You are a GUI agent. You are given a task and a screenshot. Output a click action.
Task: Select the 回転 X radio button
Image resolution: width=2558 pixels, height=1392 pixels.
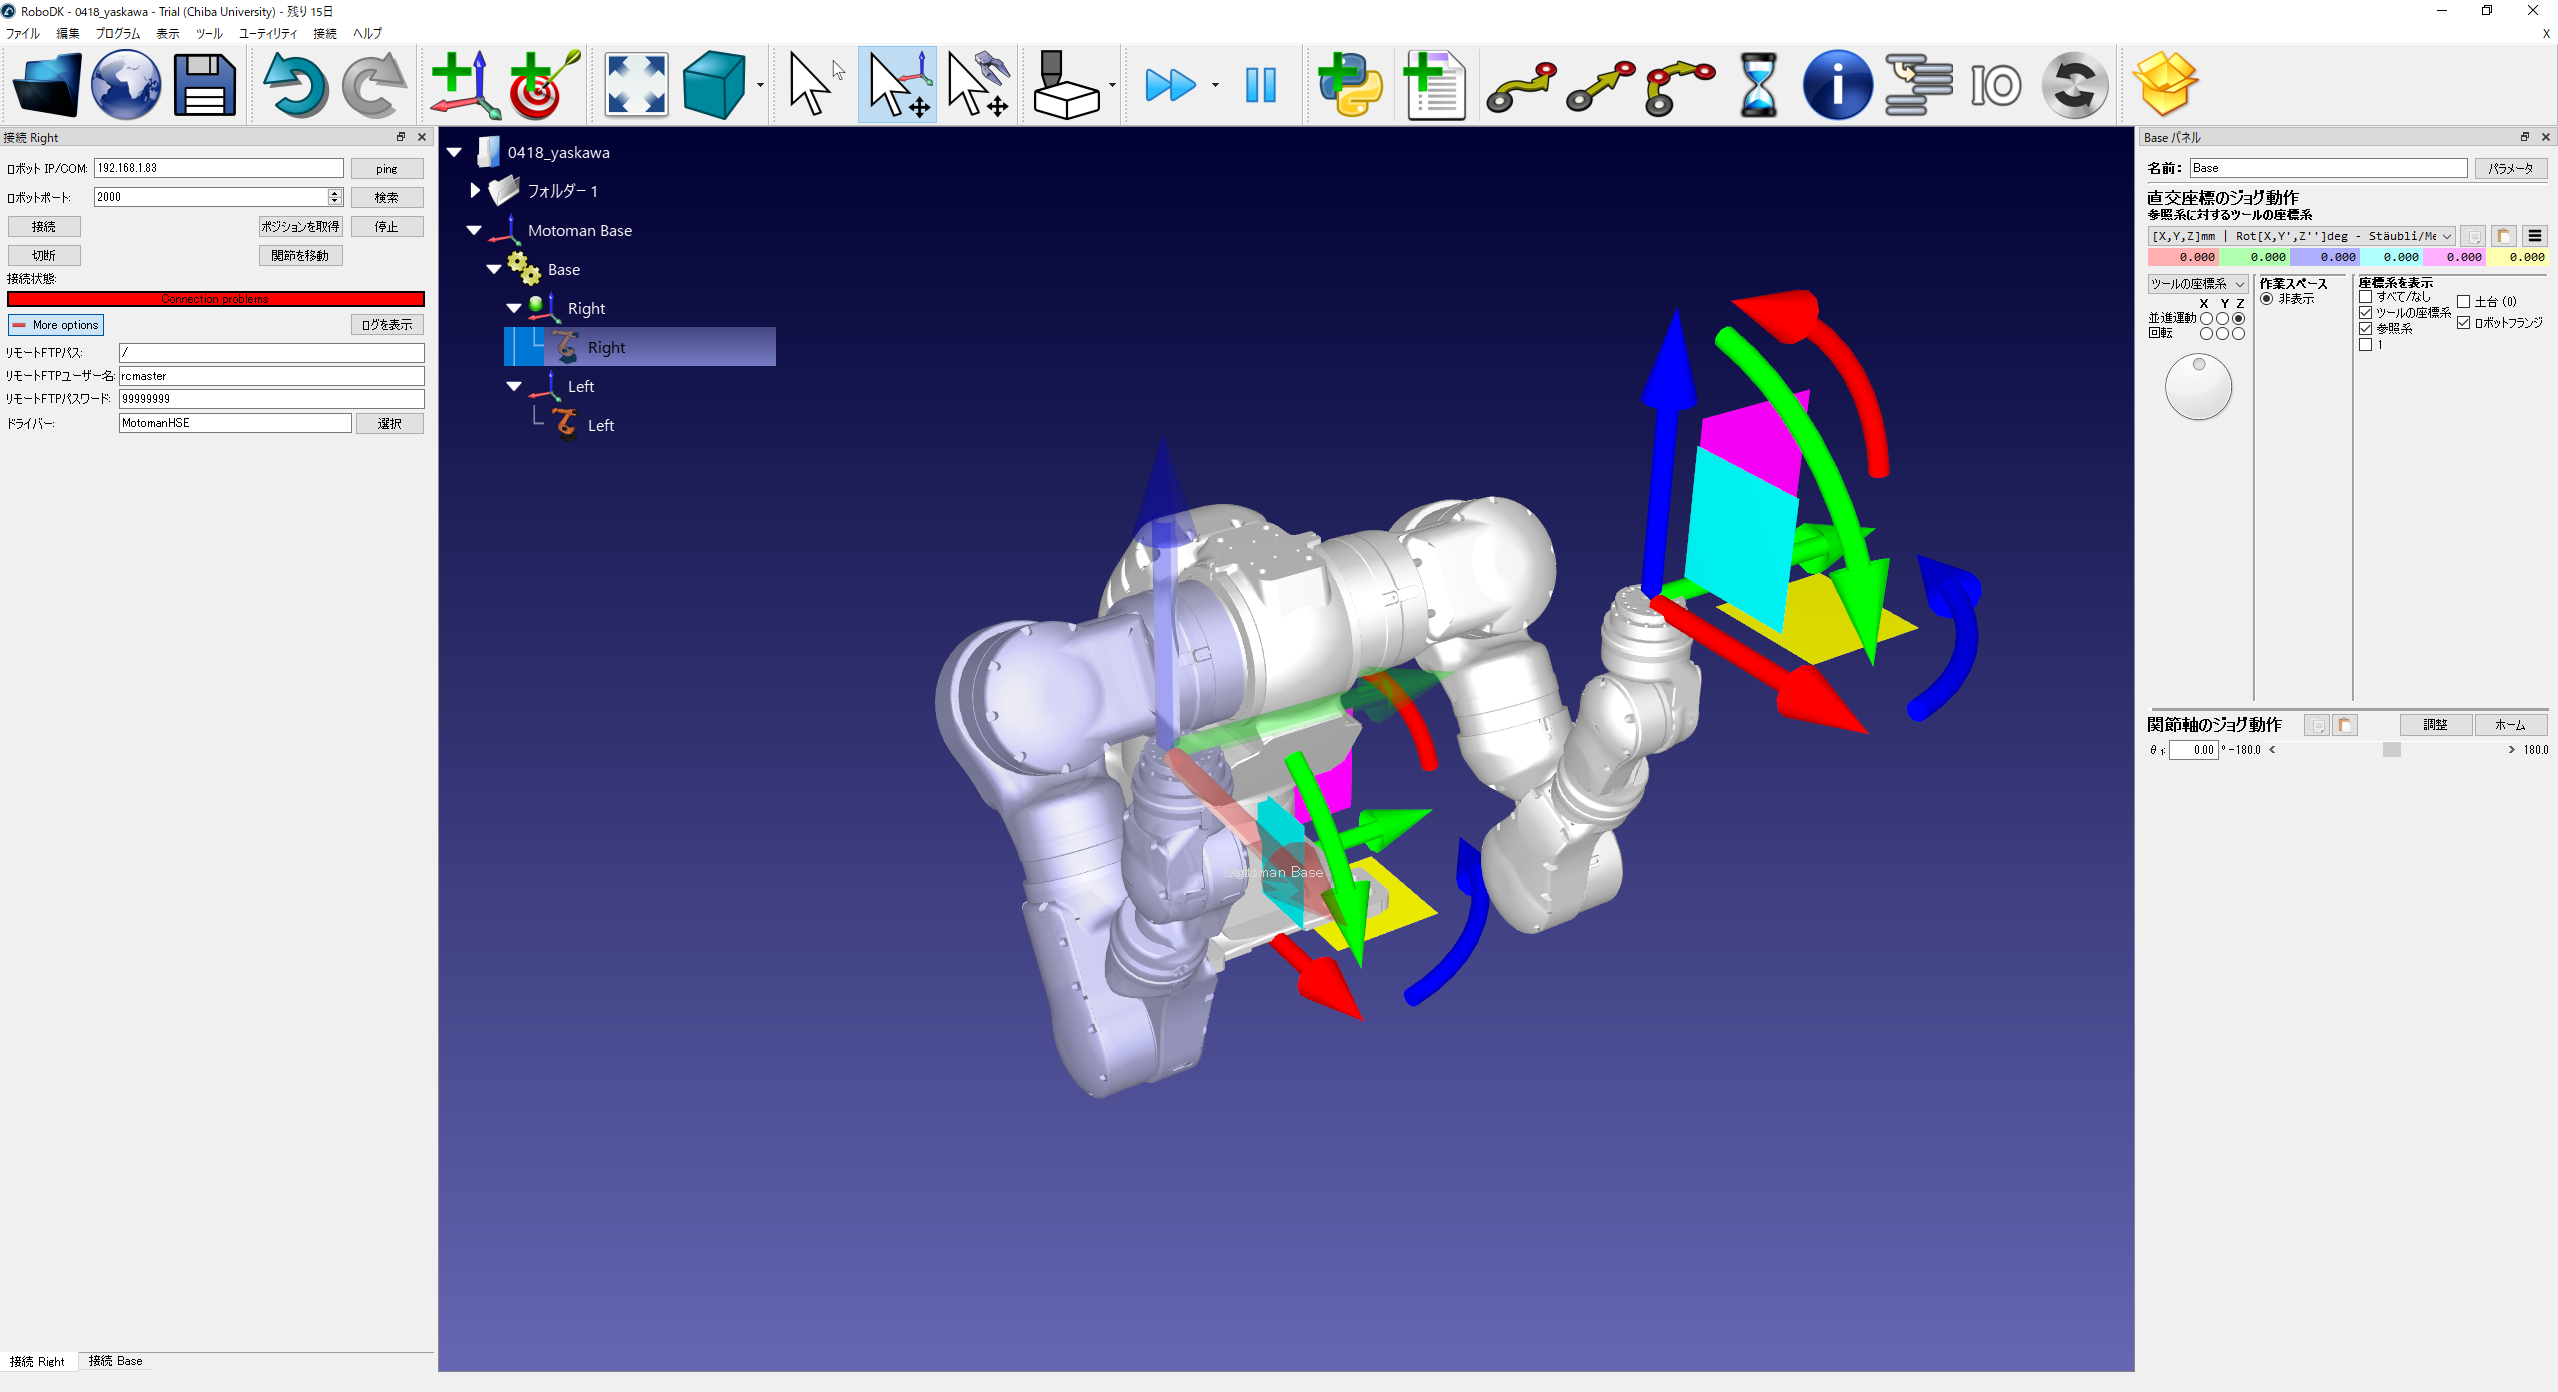2205,334
